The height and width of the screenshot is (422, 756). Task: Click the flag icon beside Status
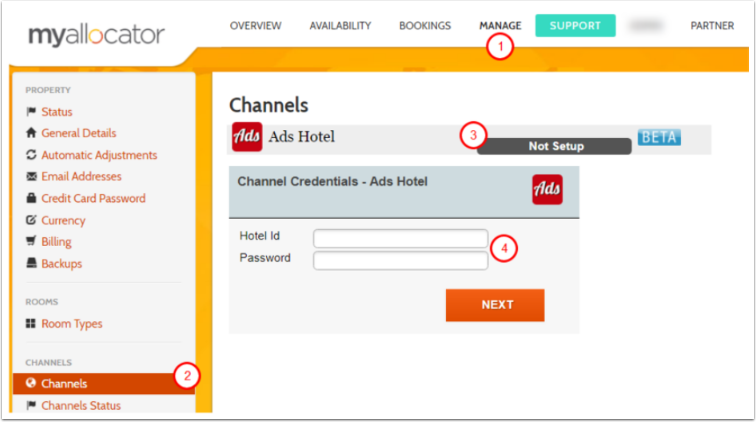[31, 112]
